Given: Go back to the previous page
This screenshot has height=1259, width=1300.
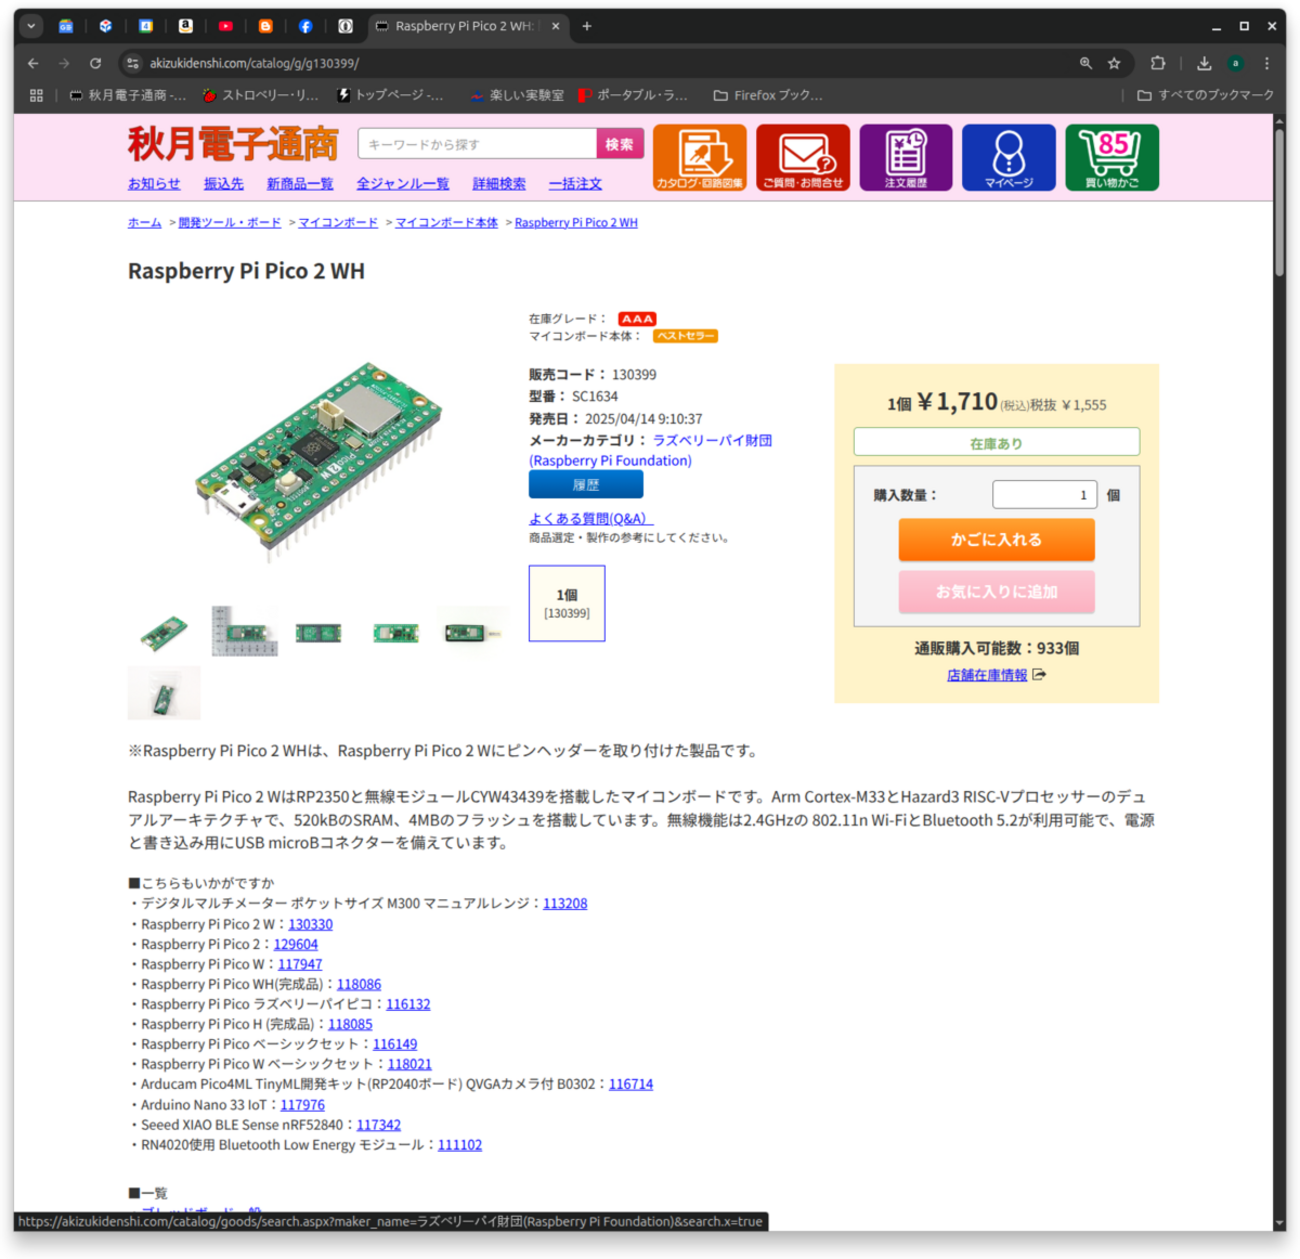Looking at the screenshot, I should 33,63.
